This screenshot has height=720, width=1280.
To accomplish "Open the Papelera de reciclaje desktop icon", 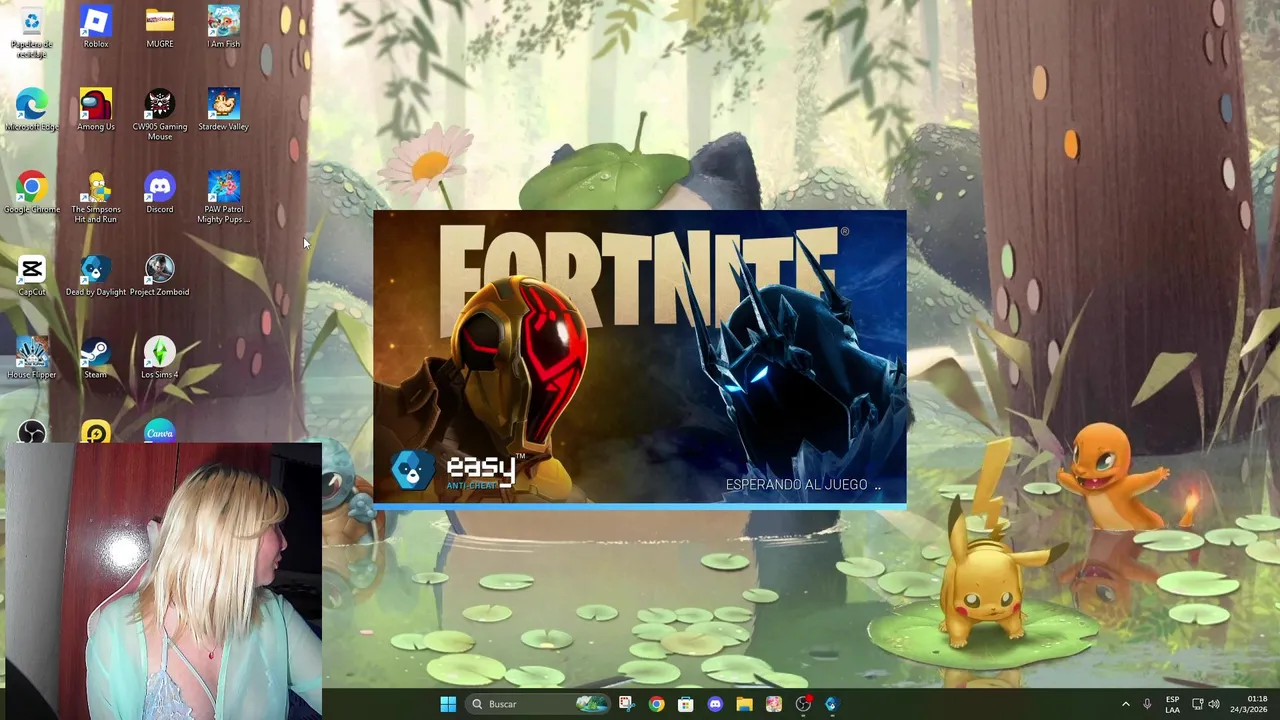I will click(x=32, y=32).
